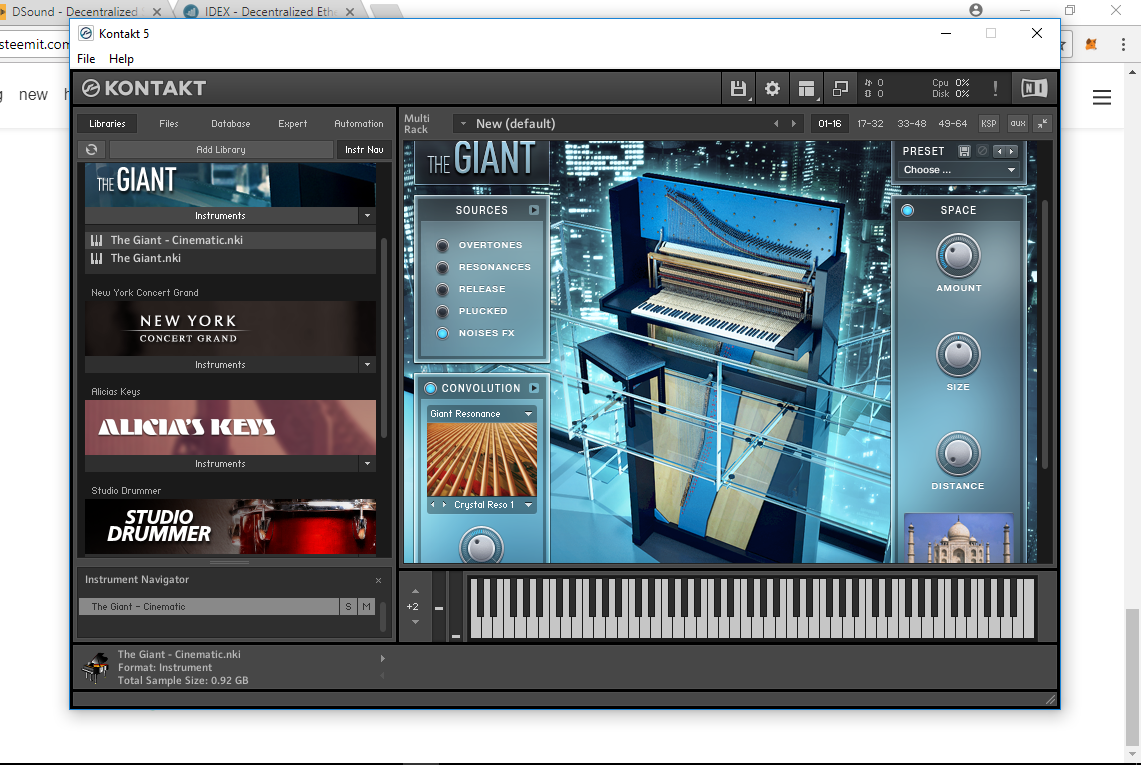
Task: Open the Choose... preset dropdown
Action: click(x=957, y=169)
